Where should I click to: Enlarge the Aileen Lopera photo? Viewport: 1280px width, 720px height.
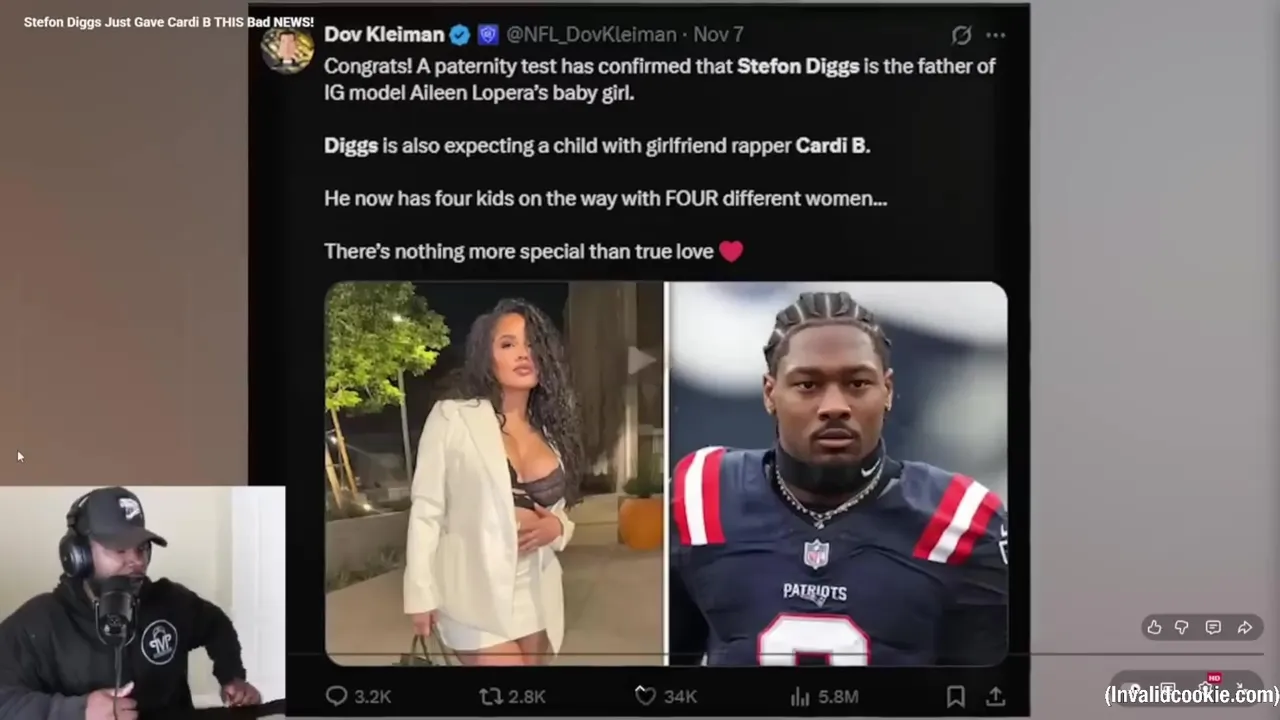click(494, 473)
